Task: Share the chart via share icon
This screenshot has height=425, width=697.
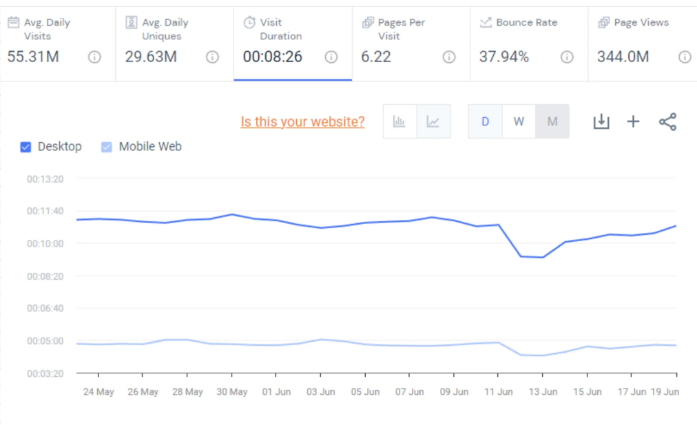Action: pos(667,121)
